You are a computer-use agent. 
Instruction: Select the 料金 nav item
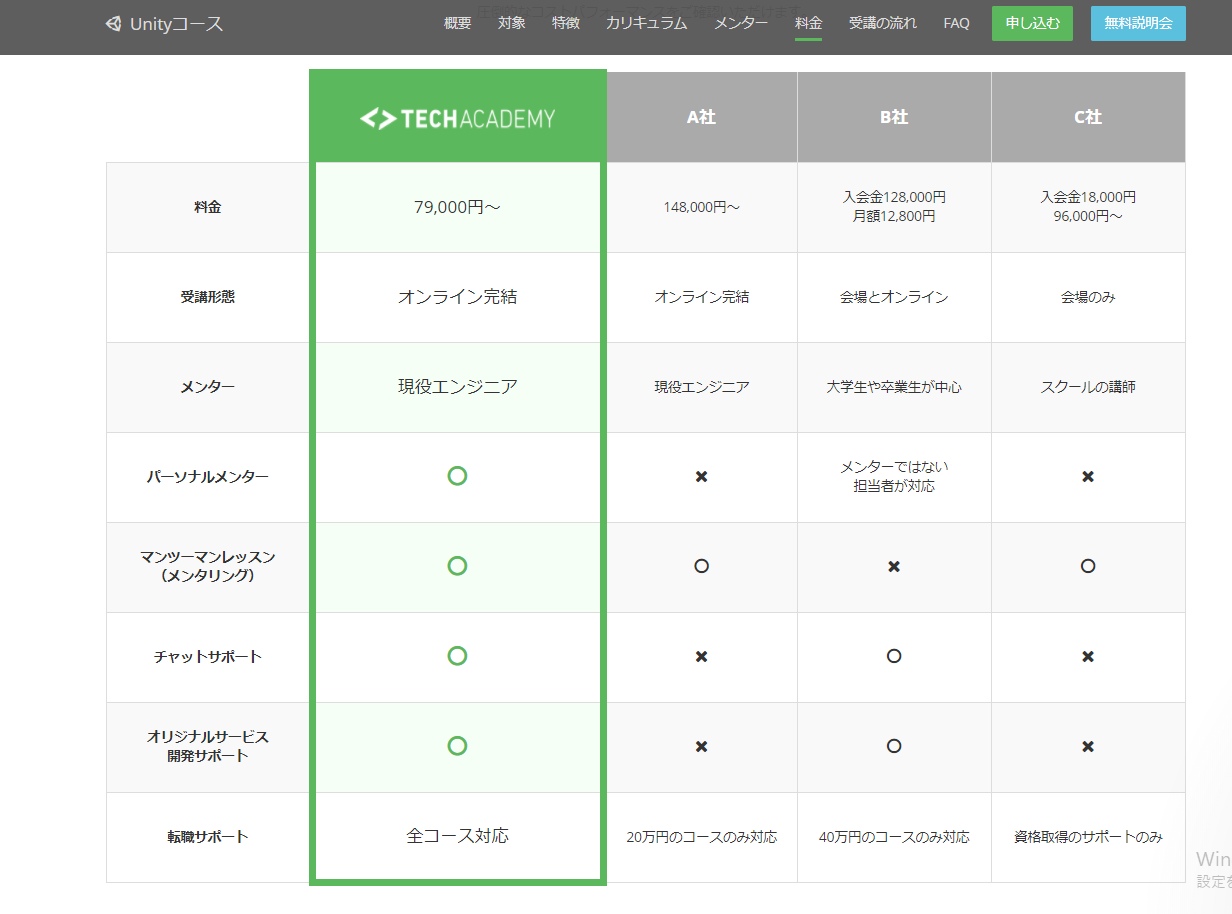tap(808, 23)
